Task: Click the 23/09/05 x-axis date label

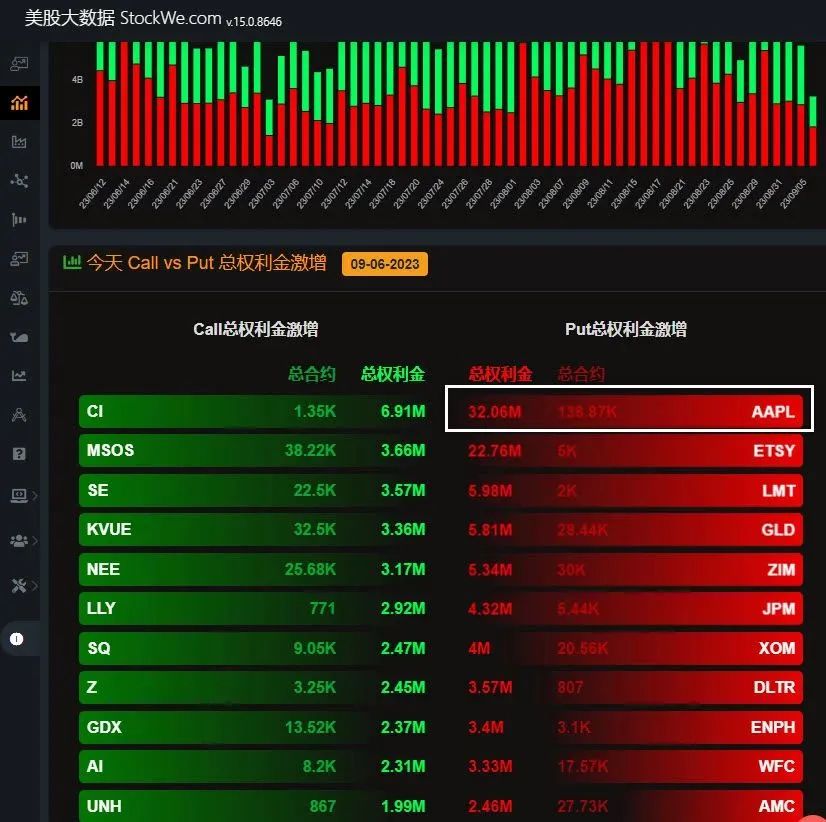Action: tap(793, 194)
